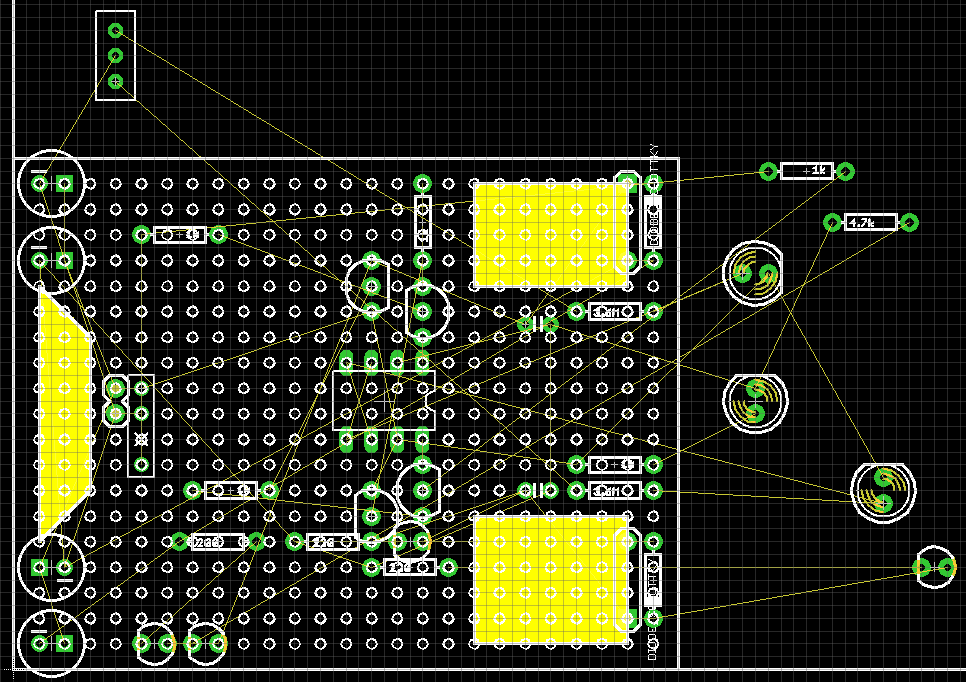Click the lower vertical diode on the right edge
The height and width of the screenshot is (682, 966).
653,581
